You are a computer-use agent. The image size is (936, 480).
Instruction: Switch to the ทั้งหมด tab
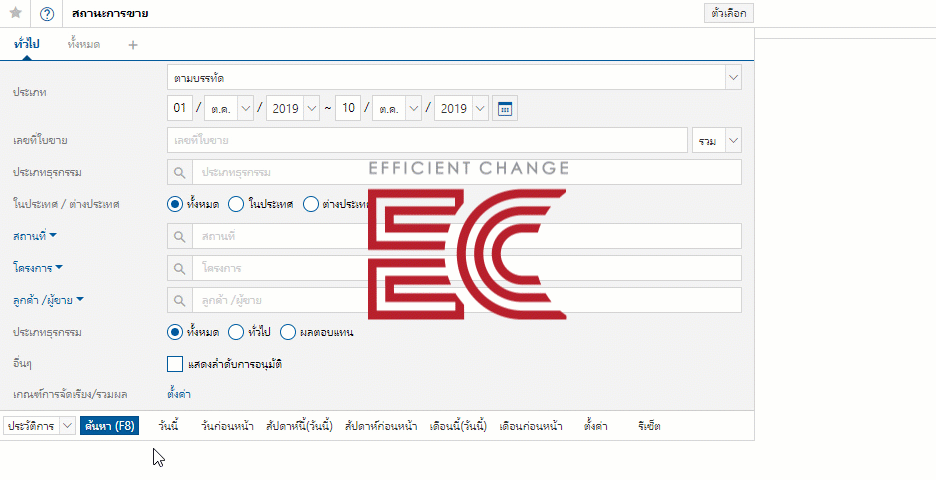coord(84,44)
